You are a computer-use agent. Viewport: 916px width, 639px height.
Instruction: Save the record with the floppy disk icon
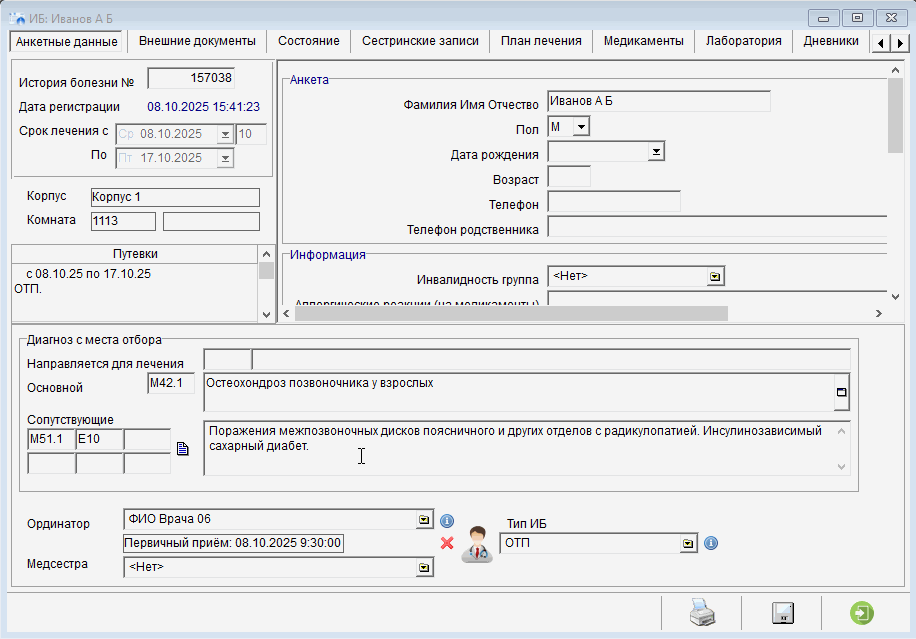[782, 613]
